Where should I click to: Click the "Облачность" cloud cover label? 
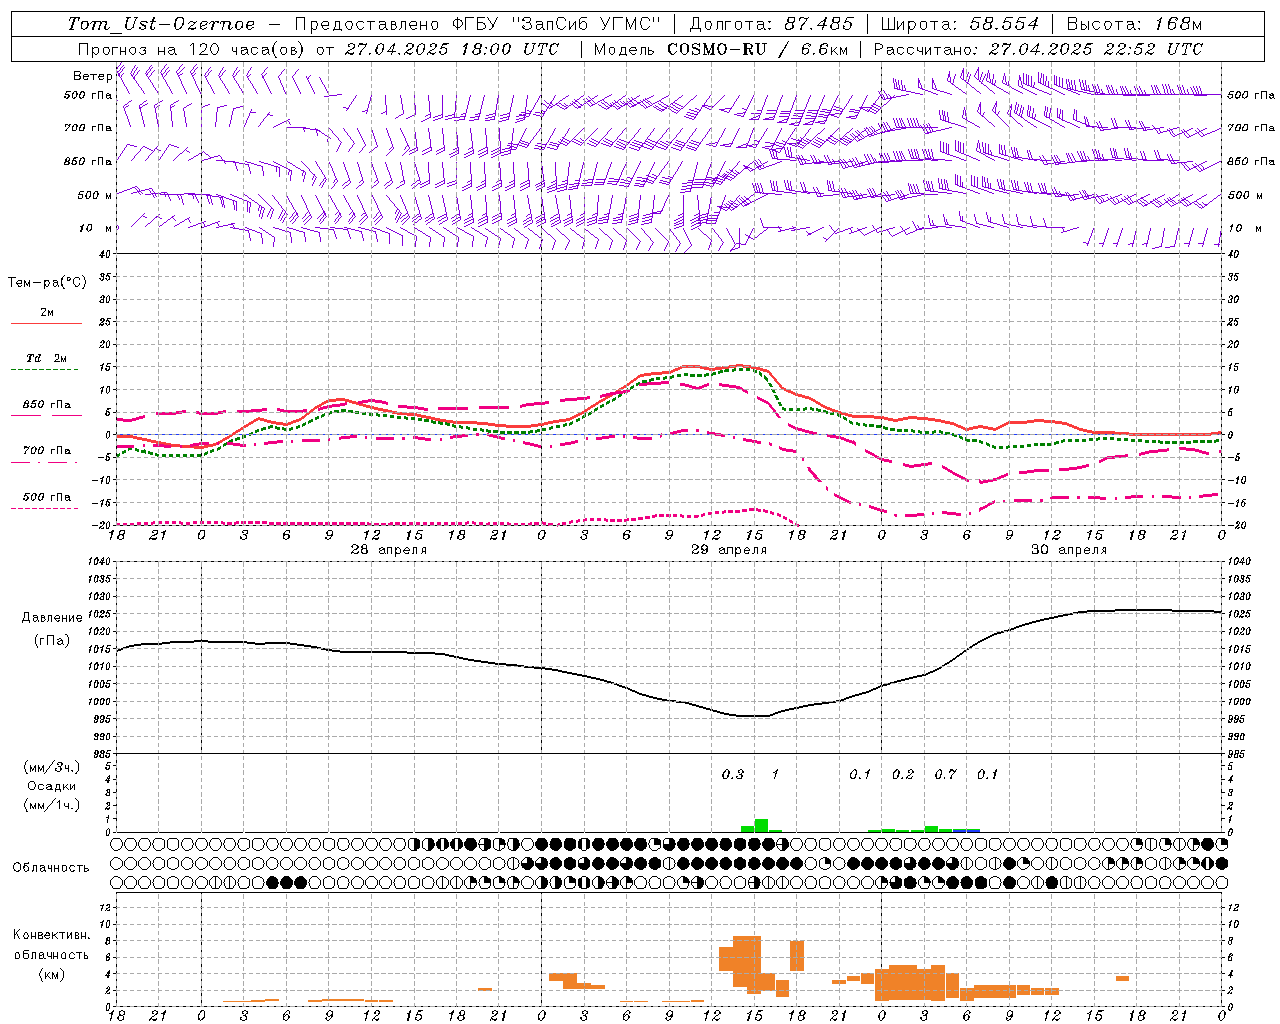[51, 867]
